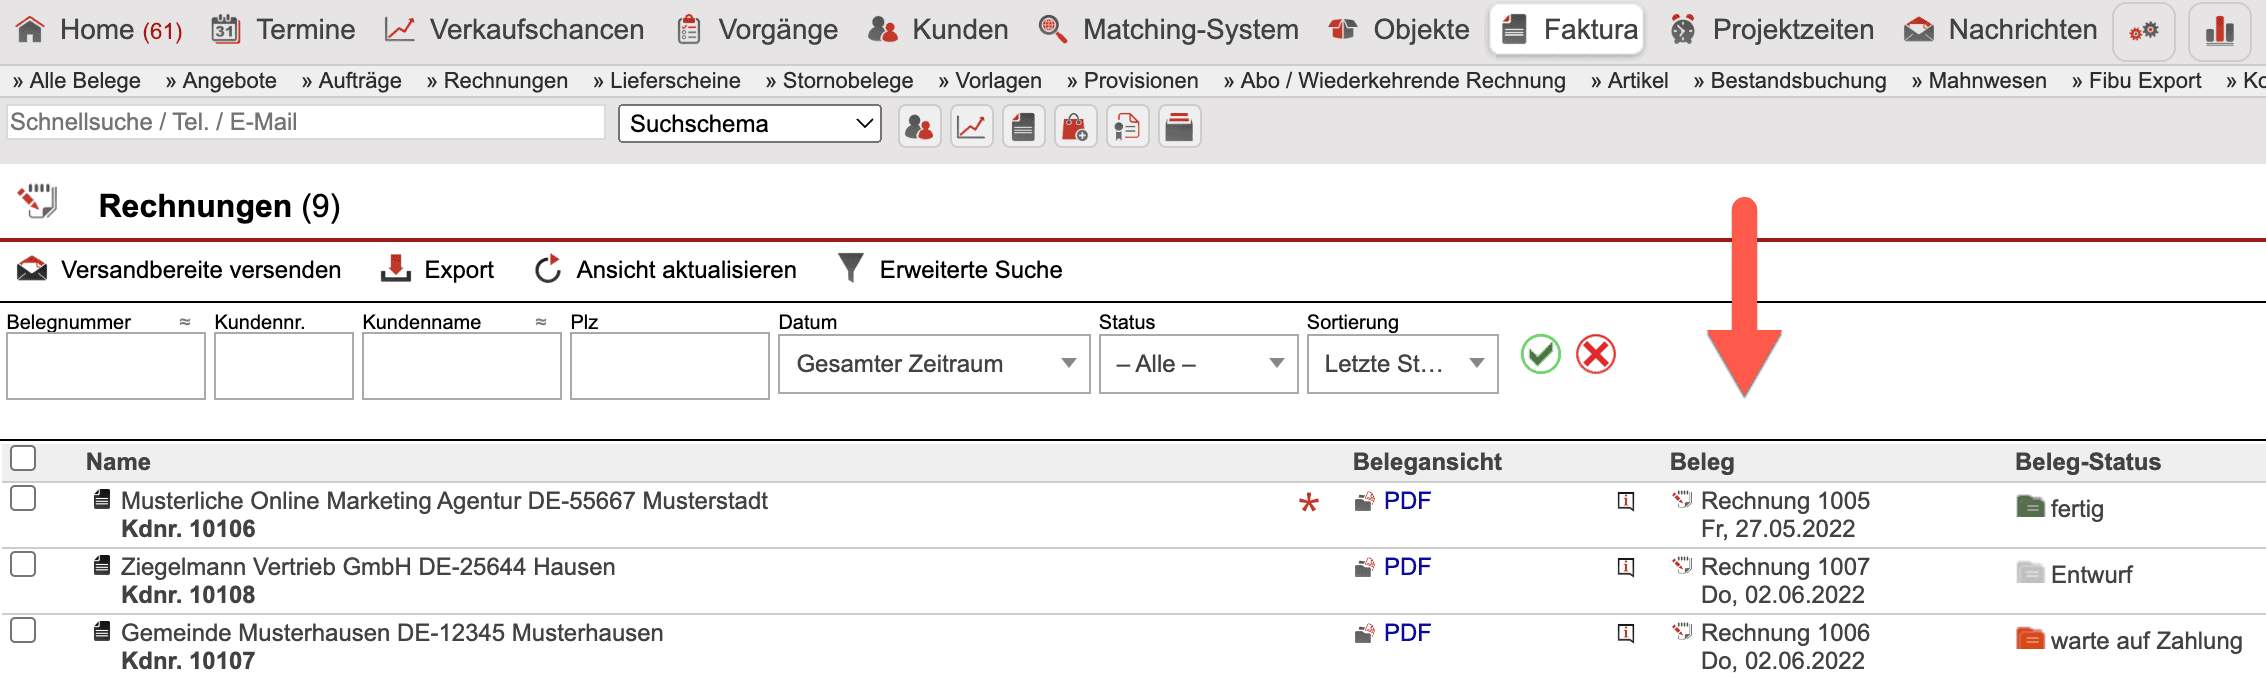Viewport: 2266px width, 678px height.
Task: Switch to the Kunden tab
Action: pyautogui.click(x=939, y=30)
